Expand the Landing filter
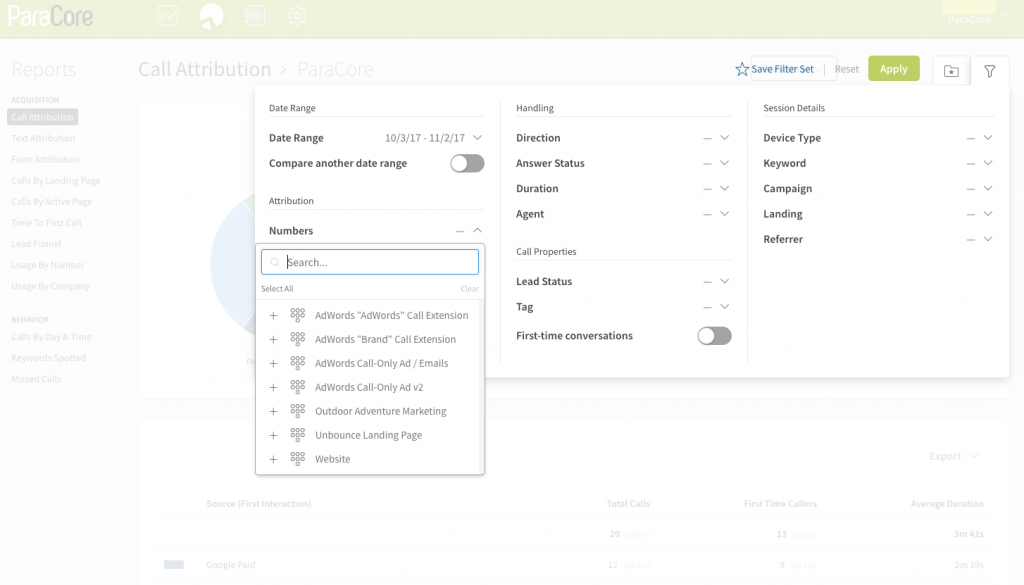The image size is (1024, 585). click(988, 214)
